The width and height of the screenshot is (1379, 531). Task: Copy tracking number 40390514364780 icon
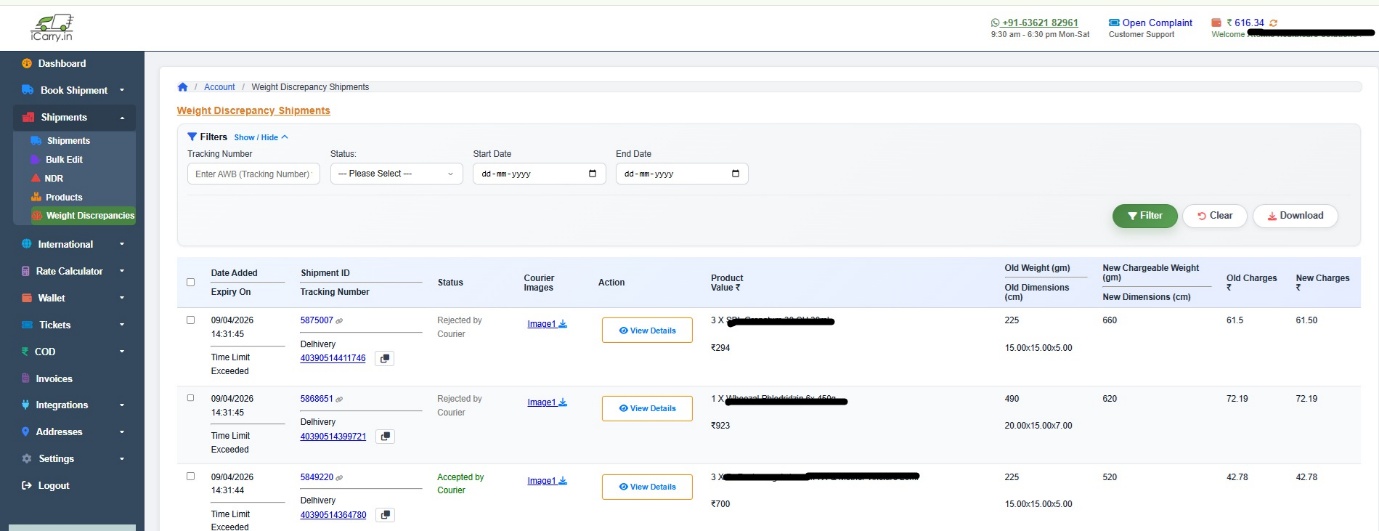[x=385, y=515]
